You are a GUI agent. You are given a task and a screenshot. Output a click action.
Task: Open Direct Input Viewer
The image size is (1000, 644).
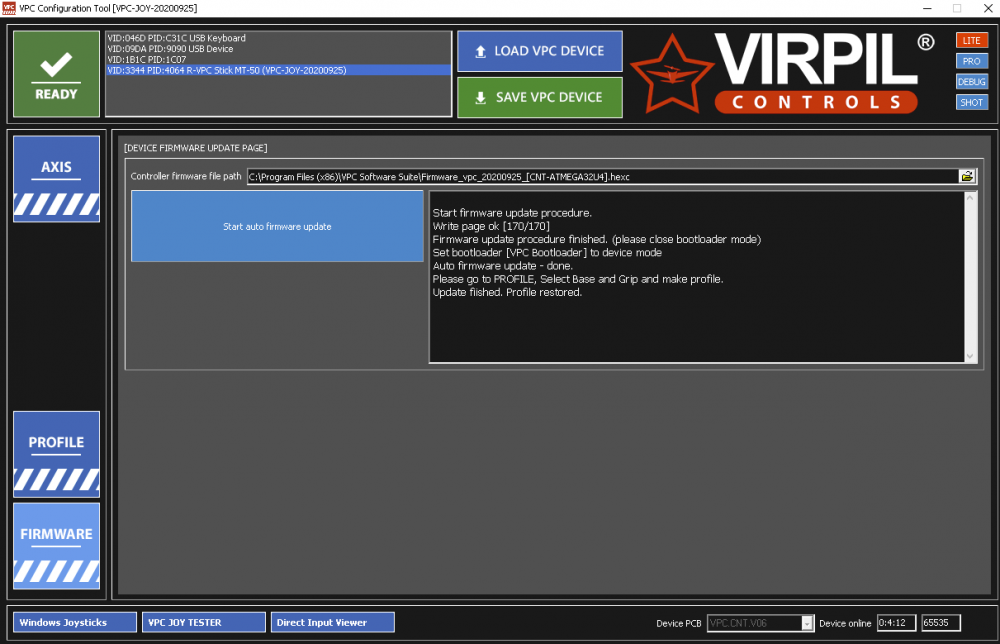(332, 622)
